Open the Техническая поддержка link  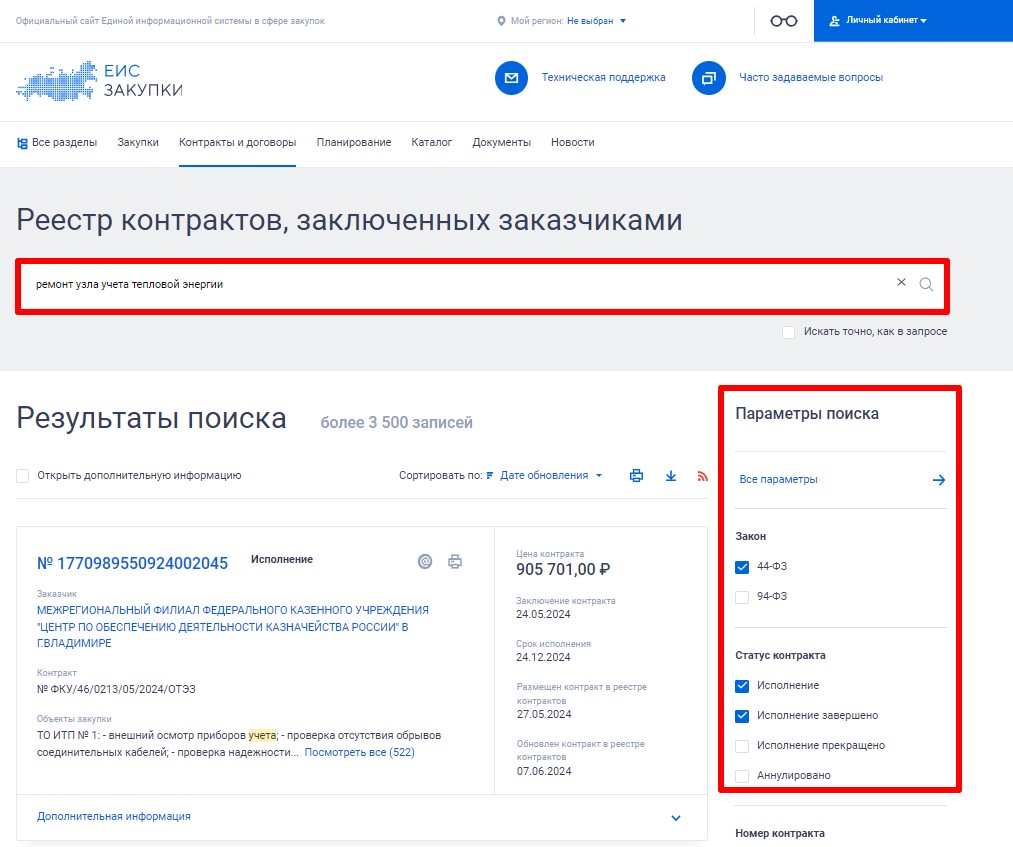click(603, 78)
